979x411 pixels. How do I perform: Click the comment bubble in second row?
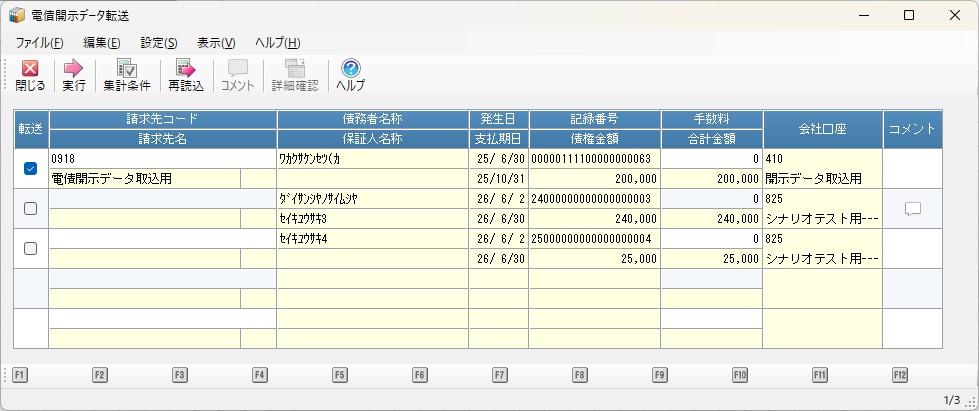coord(912,209)
